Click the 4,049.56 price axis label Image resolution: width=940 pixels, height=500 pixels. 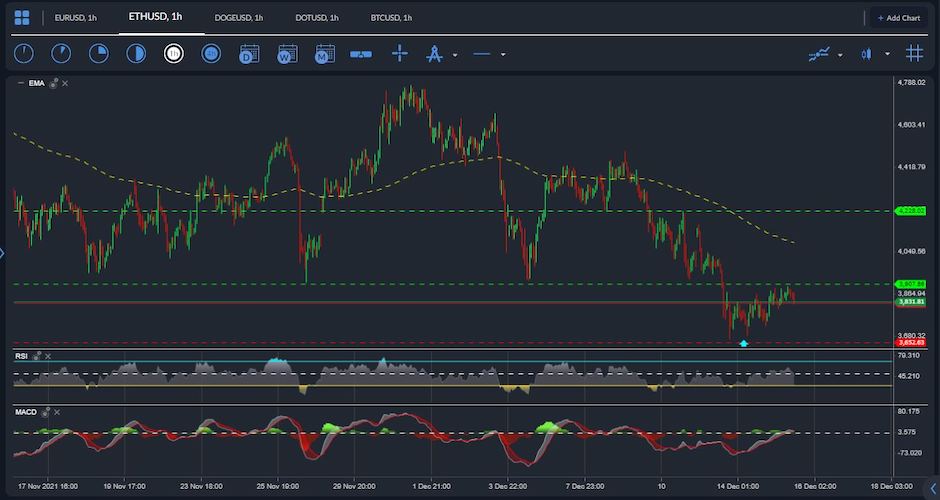pos(911,252)
